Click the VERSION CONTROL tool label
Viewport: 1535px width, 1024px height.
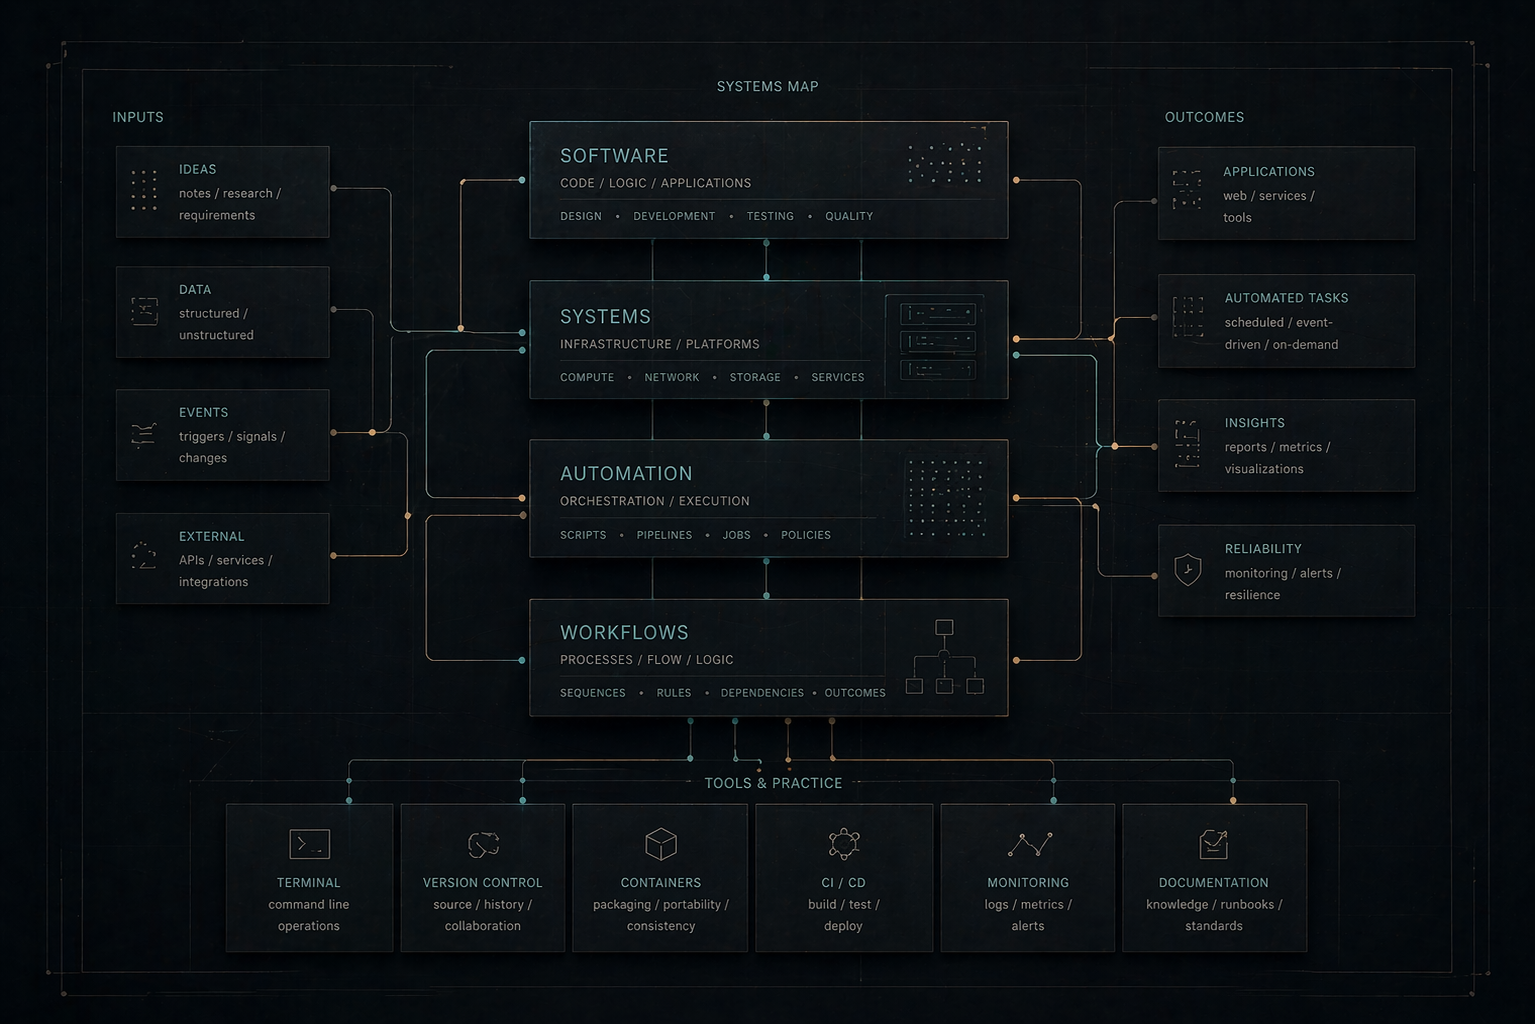click(x=483, y=883)
